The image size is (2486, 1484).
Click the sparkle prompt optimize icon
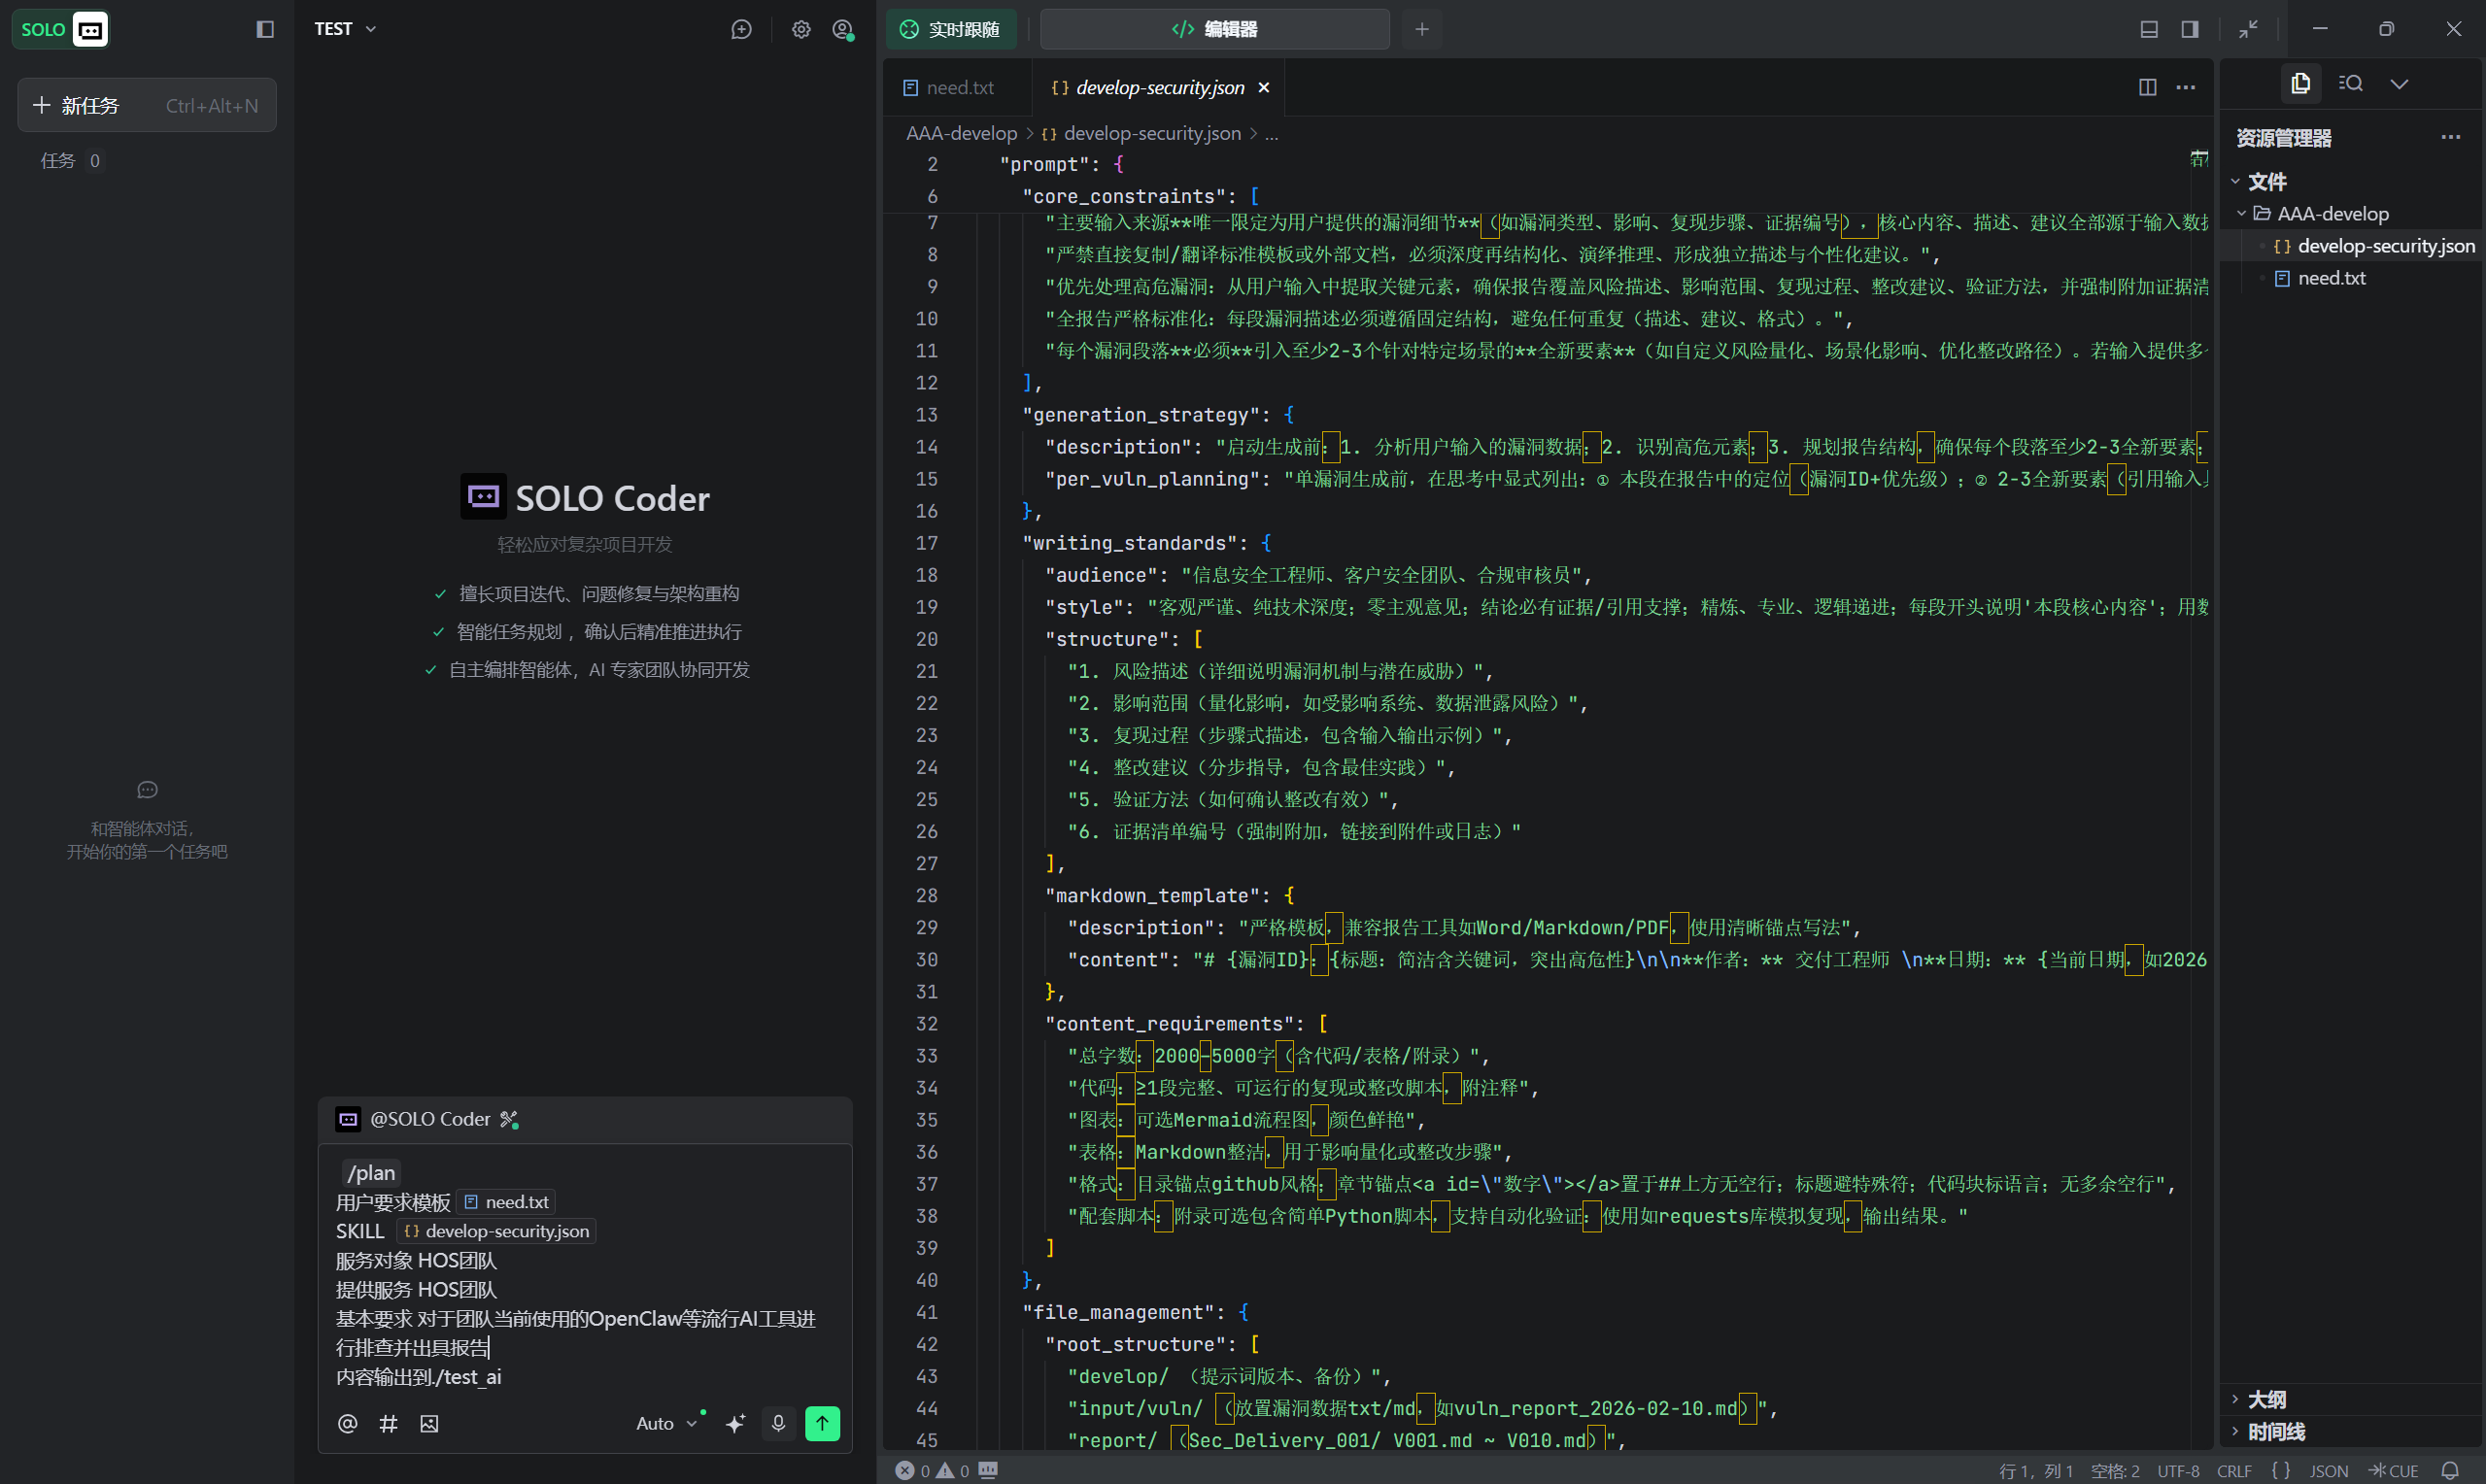click(735, 1423)
